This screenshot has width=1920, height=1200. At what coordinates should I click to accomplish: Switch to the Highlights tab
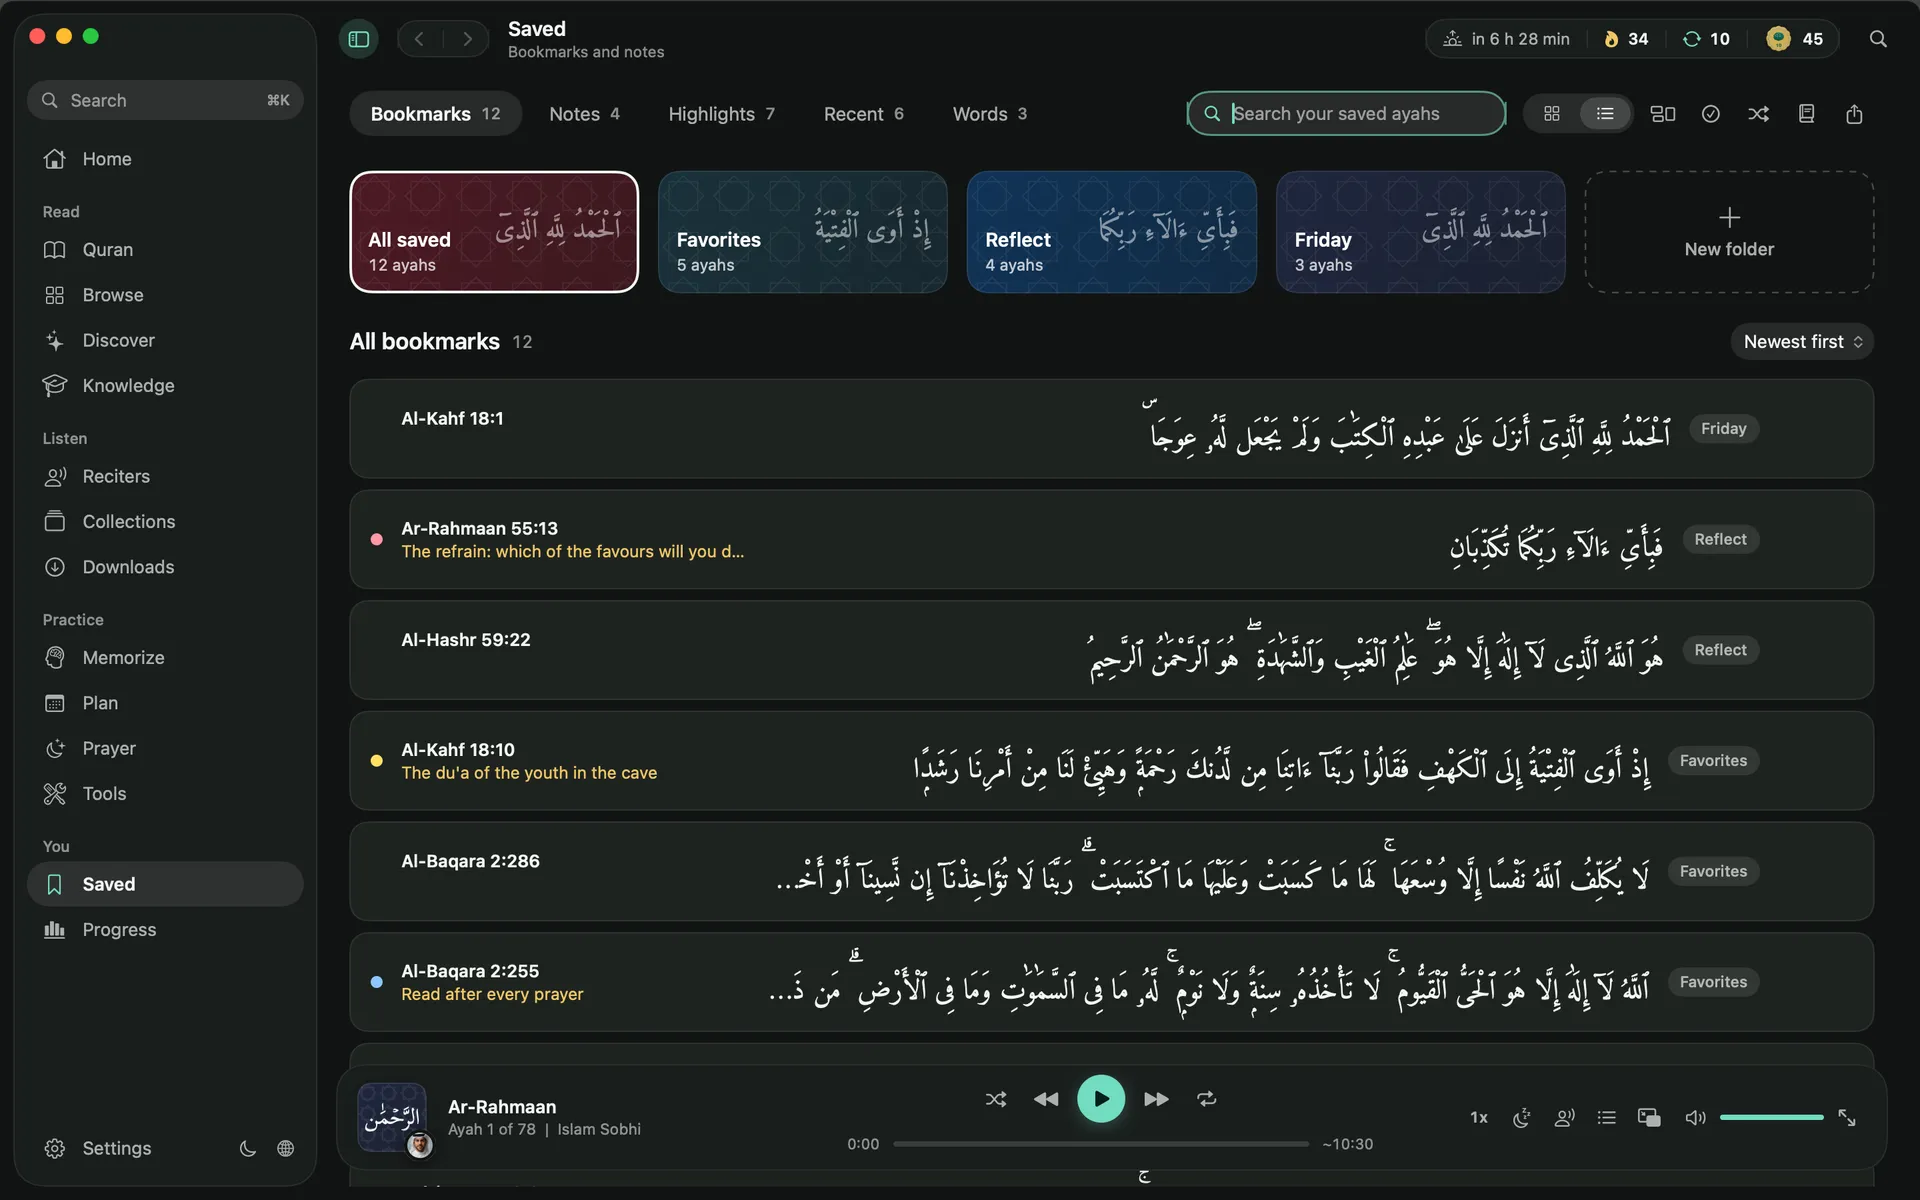click(x=722, y=114)
